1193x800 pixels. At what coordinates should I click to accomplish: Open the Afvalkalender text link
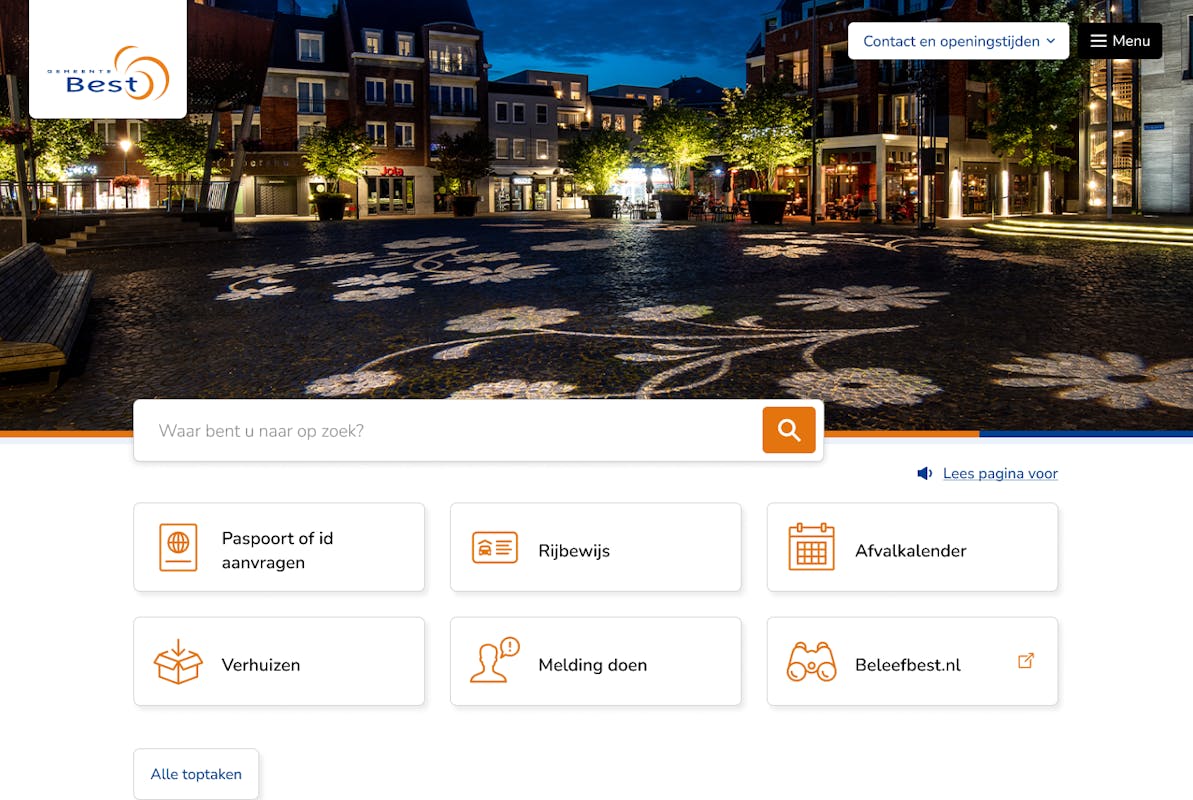[x=910, y=551]
